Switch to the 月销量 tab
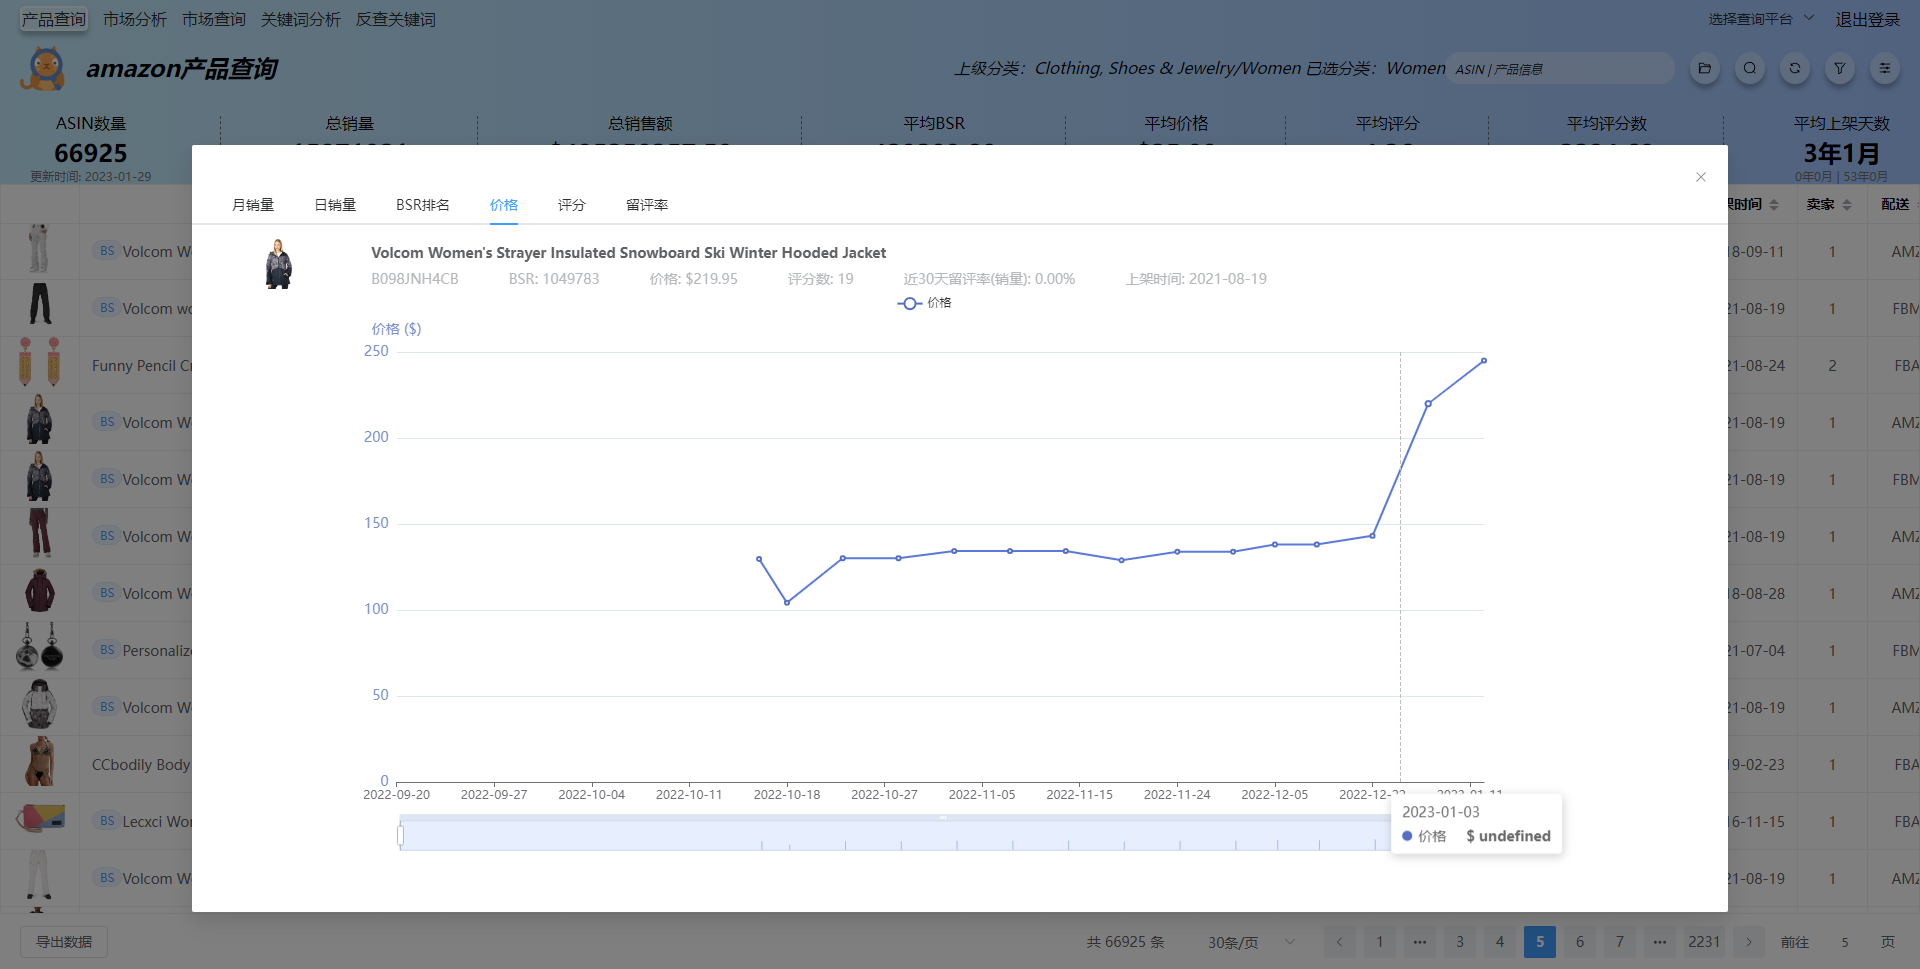 pyautogui.click(x=253, y=205)
